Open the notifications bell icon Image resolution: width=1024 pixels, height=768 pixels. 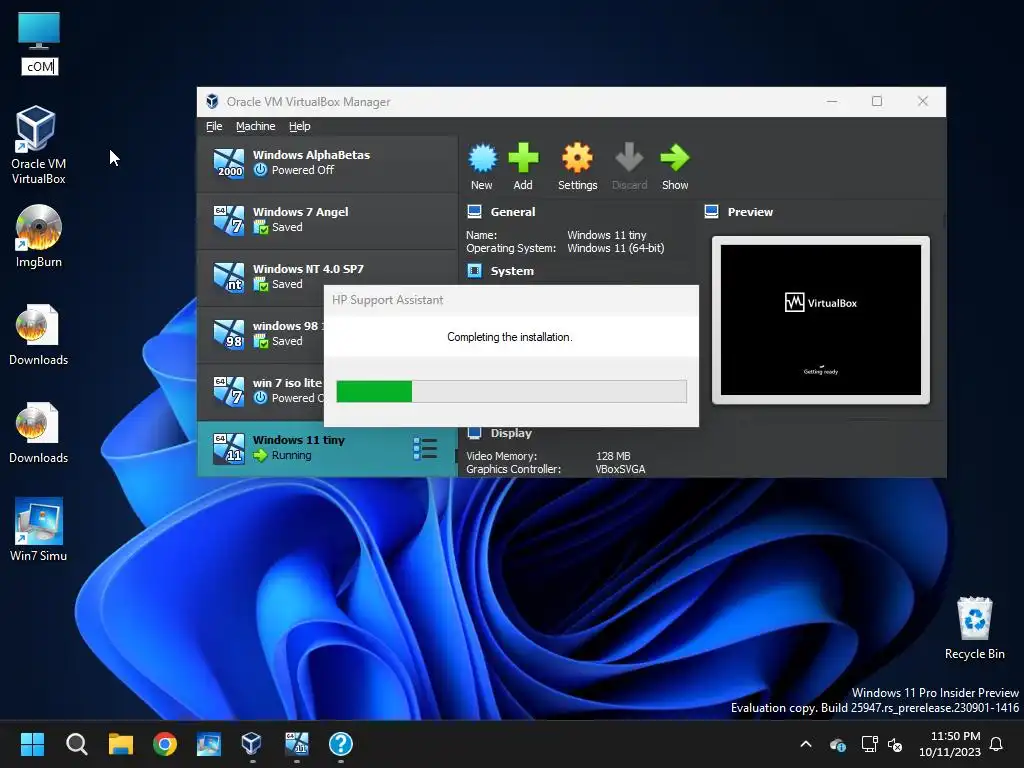tap(996, 744)
